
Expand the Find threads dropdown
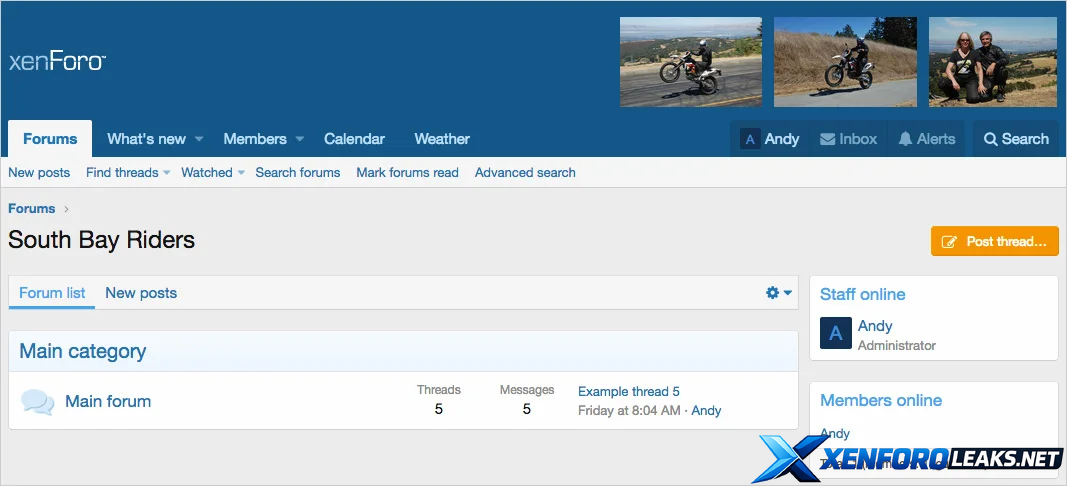167,173
